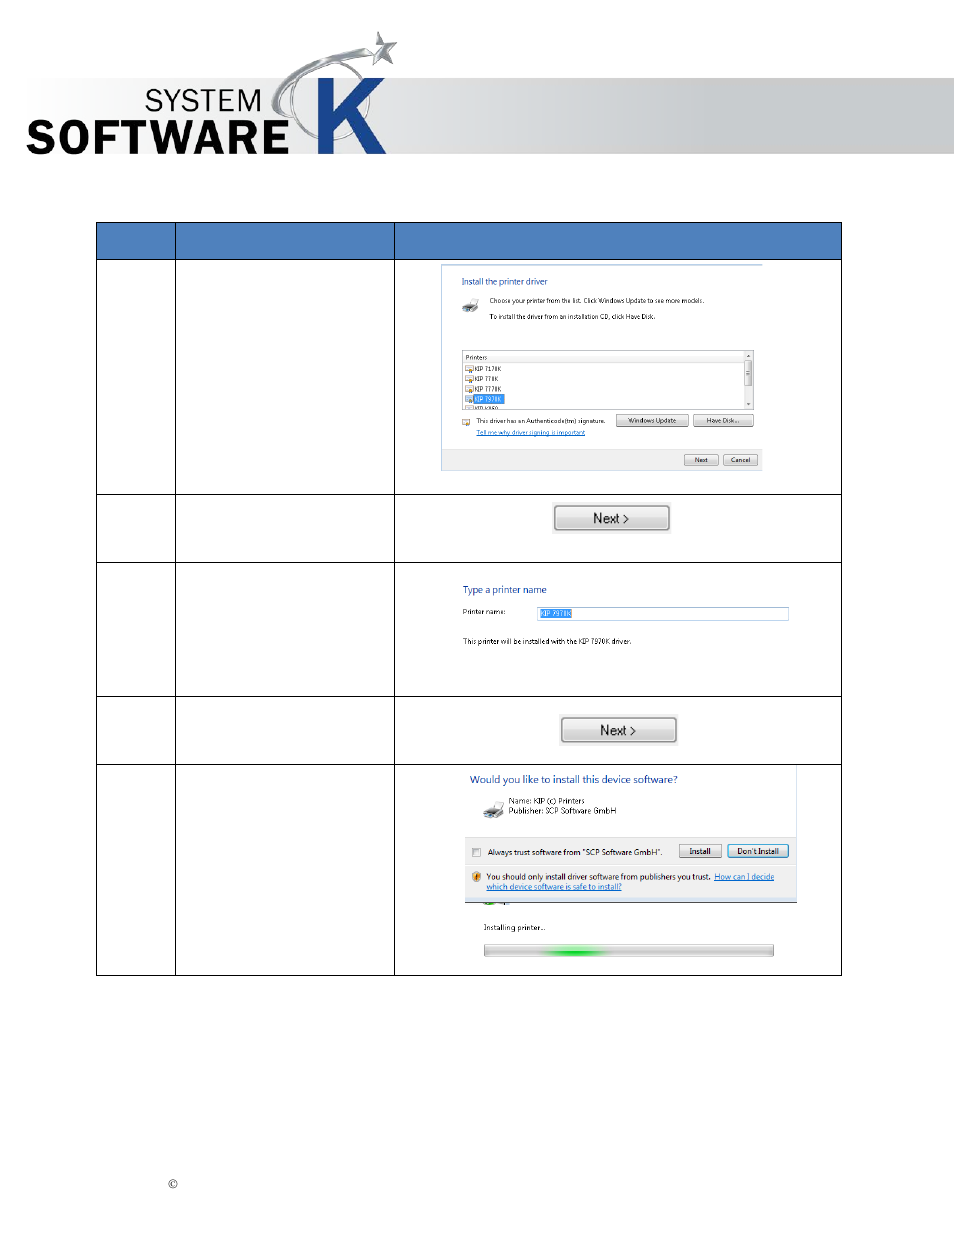Click the printer icon in driver dialog

pos(470,306)
